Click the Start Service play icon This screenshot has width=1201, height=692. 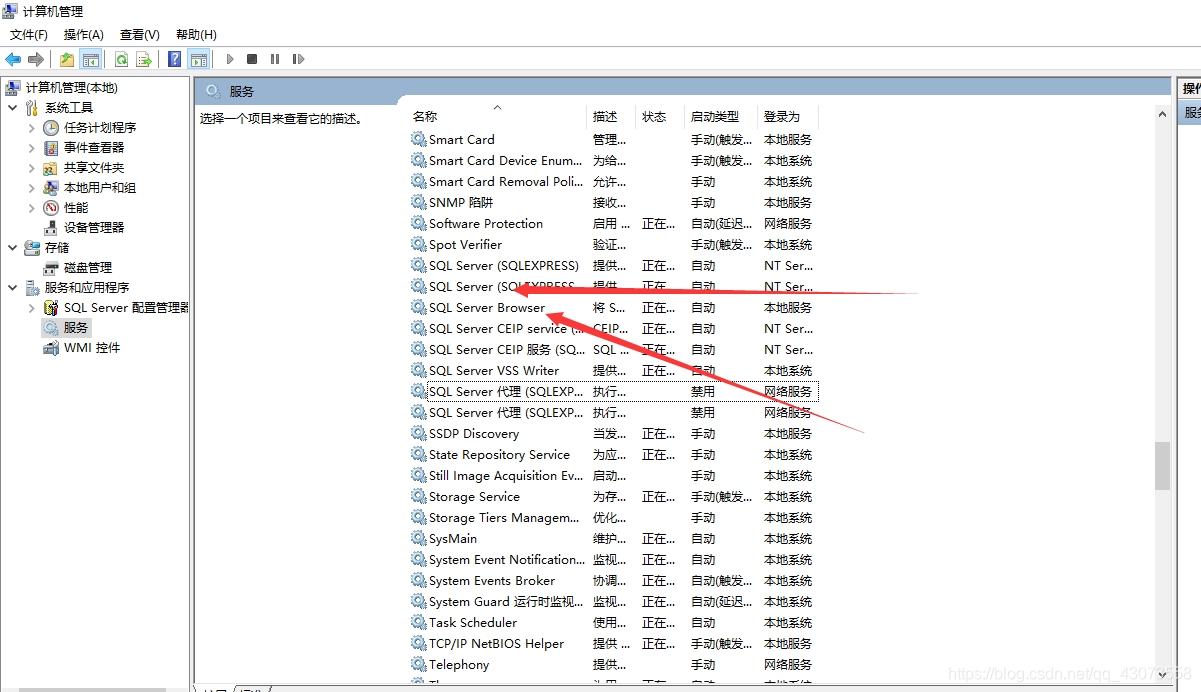pyautogui.click(x=230, y=59)
